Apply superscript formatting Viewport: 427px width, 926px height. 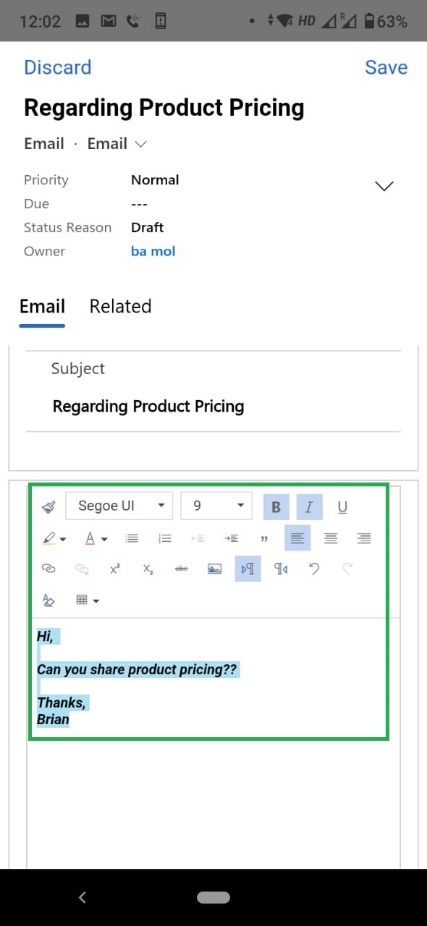click(115, 569)
